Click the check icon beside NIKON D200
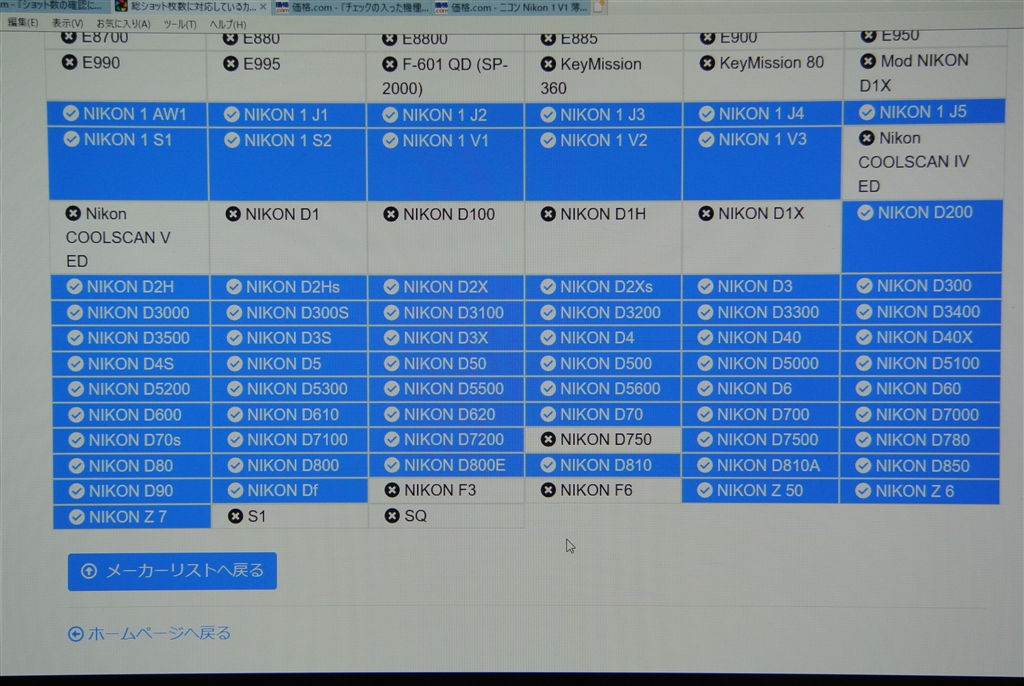This screenshot has height=686, width=1024. tap(865, 212)
